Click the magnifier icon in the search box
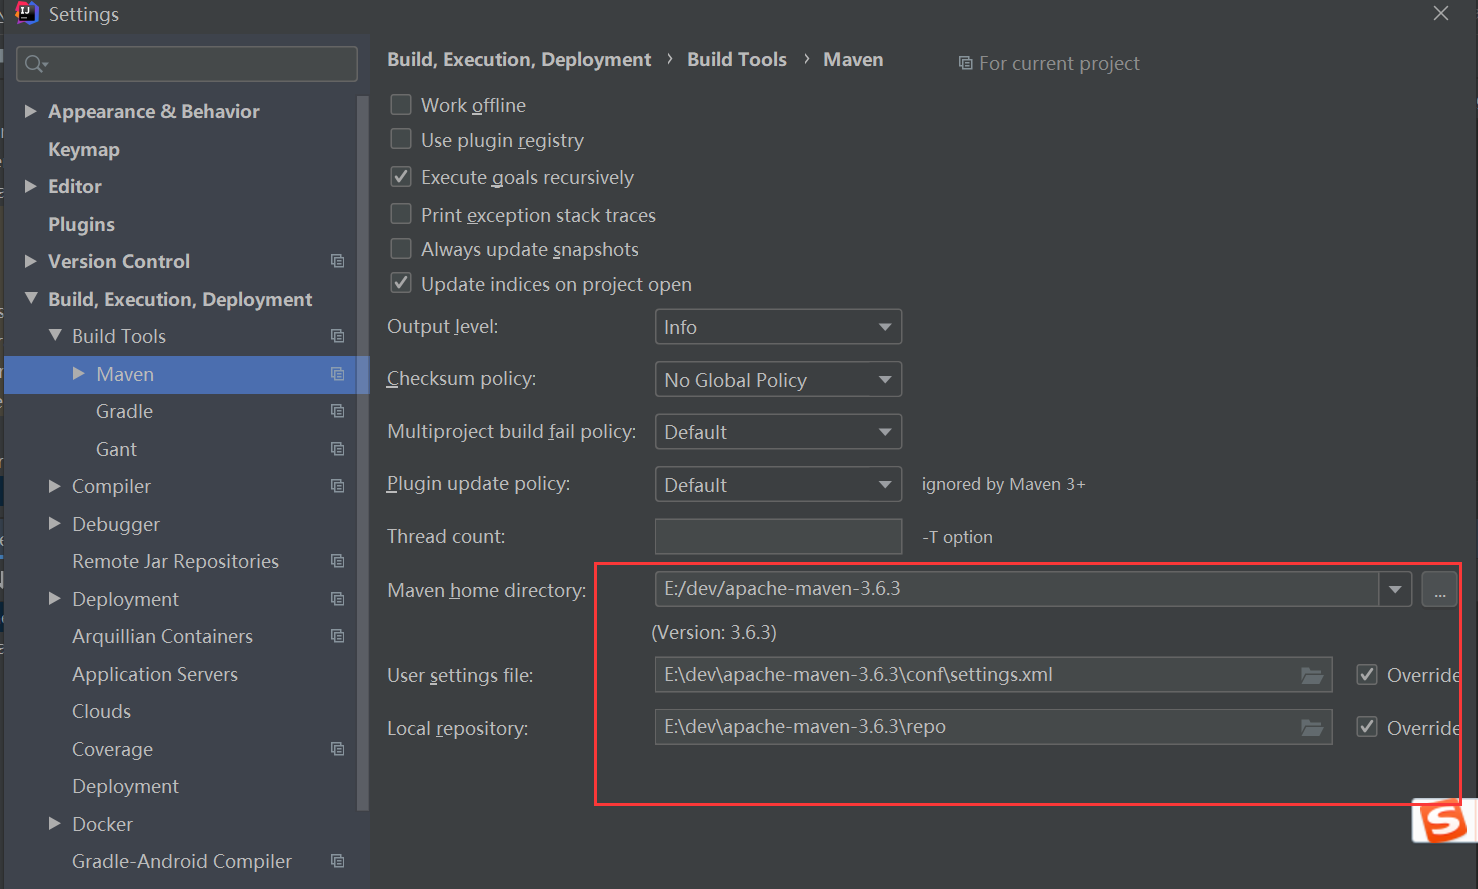Viewport: 1478px width, 889px height. point(35,63)
